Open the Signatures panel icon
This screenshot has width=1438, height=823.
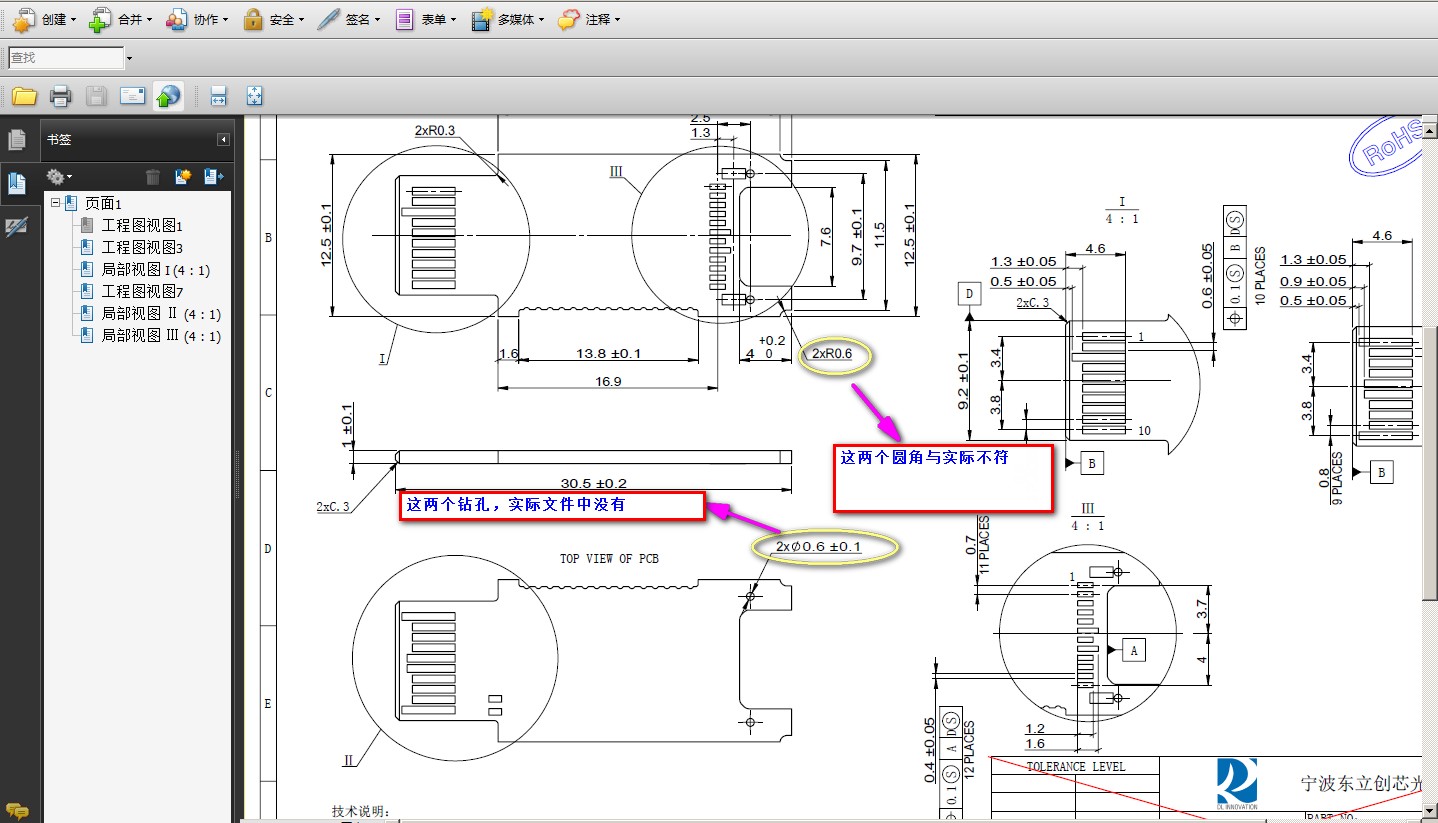click(16, 228)
